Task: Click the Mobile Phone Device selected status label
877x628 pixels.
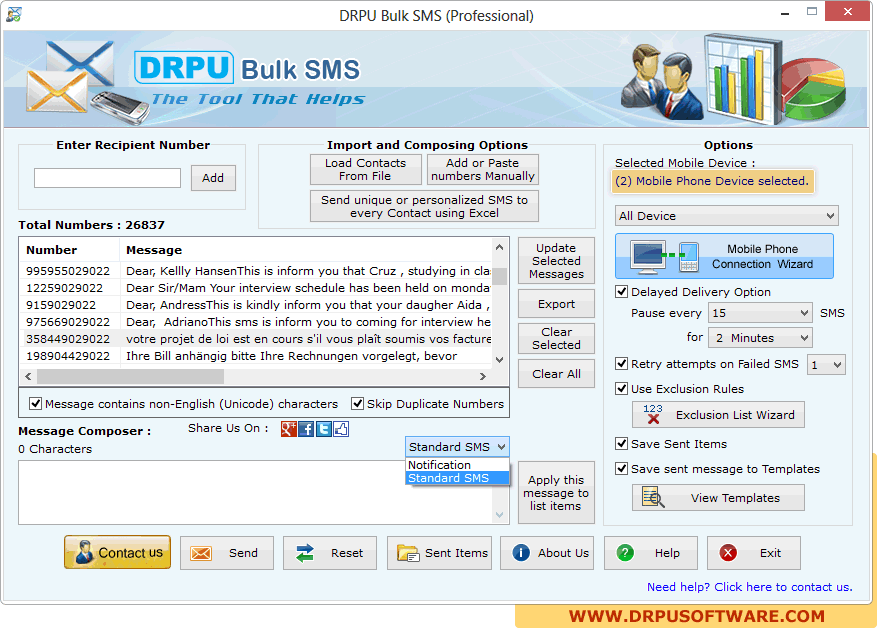Action: [x=712, y=181]
